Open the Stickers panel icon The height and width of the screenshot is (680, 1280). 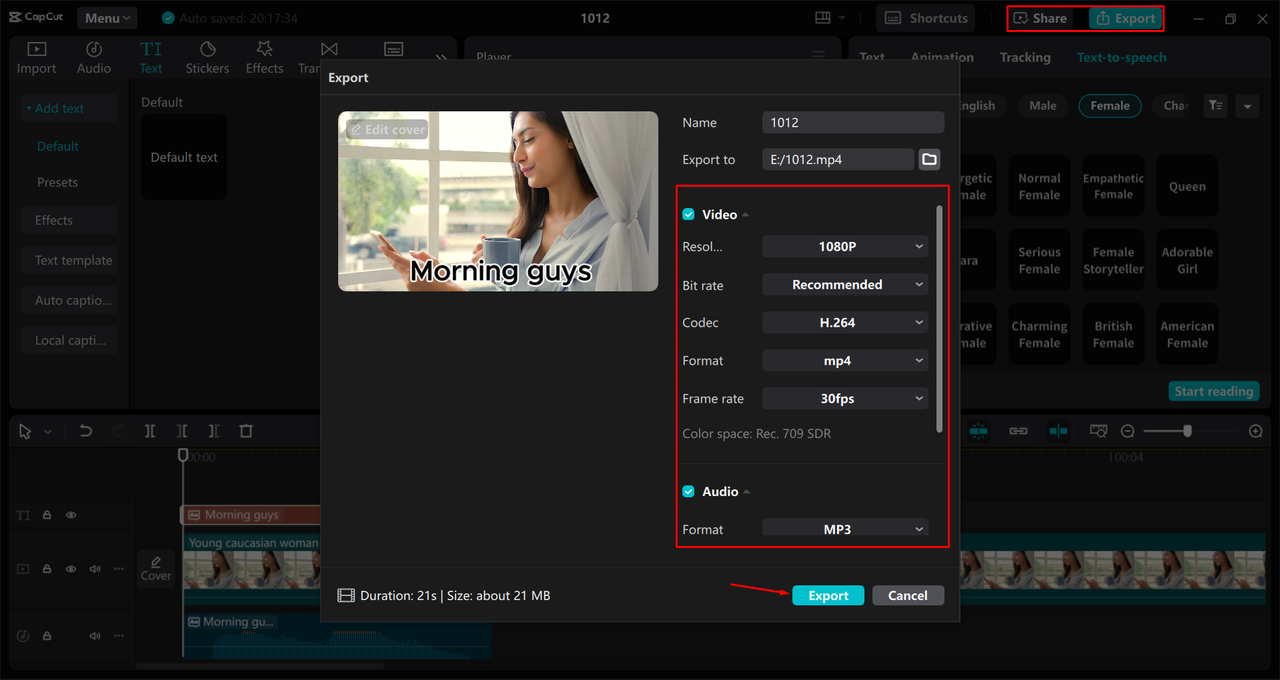(x=207, y=58)
